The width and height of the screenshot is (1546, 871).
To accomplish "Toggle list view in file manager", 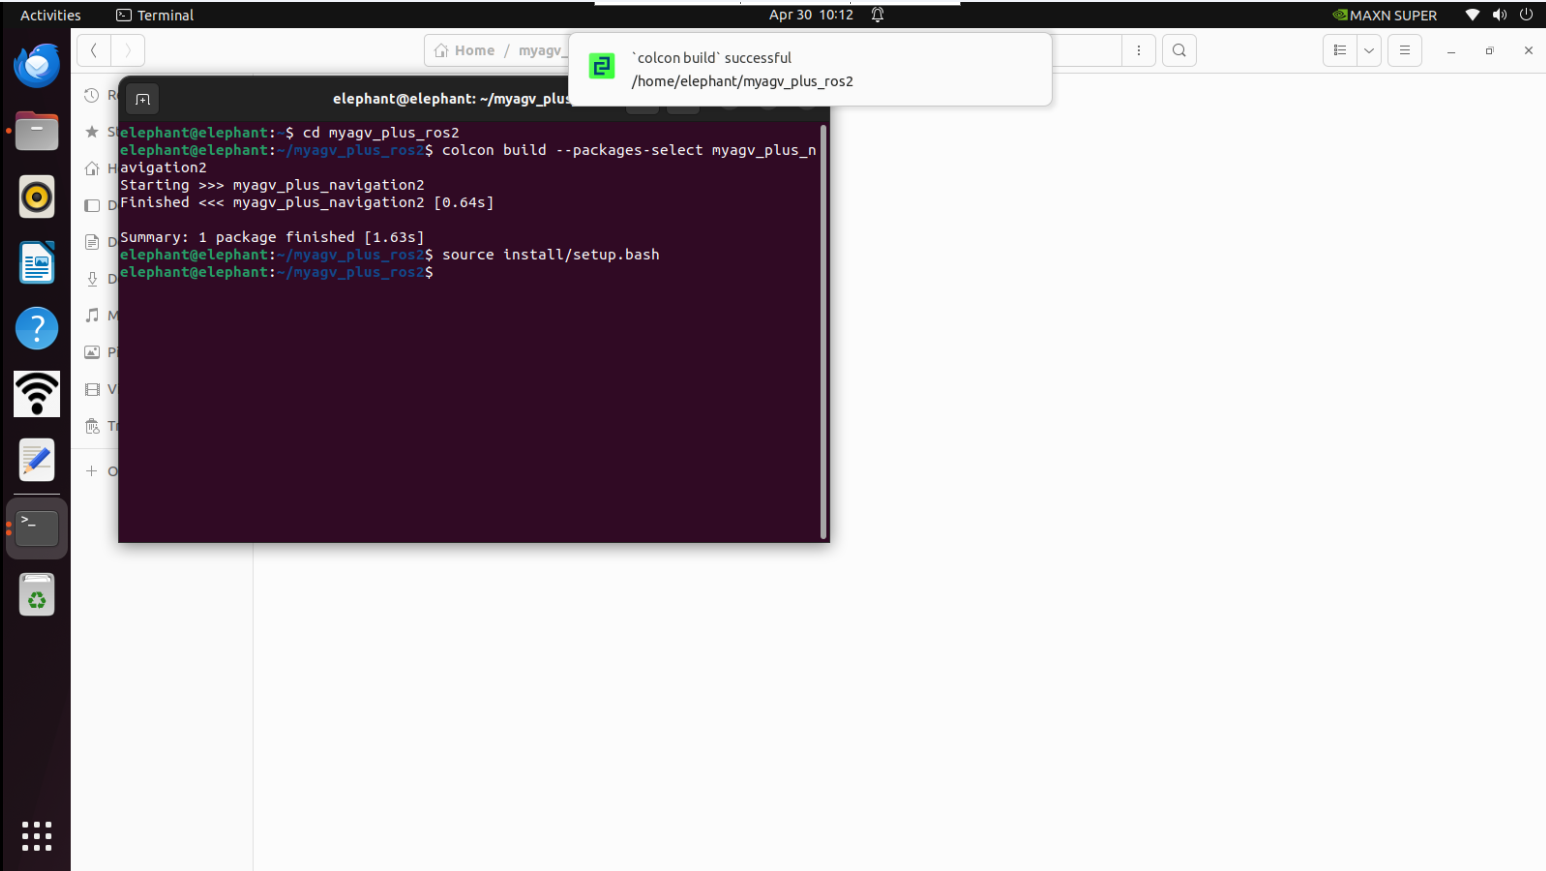I will coord(1340,50).
